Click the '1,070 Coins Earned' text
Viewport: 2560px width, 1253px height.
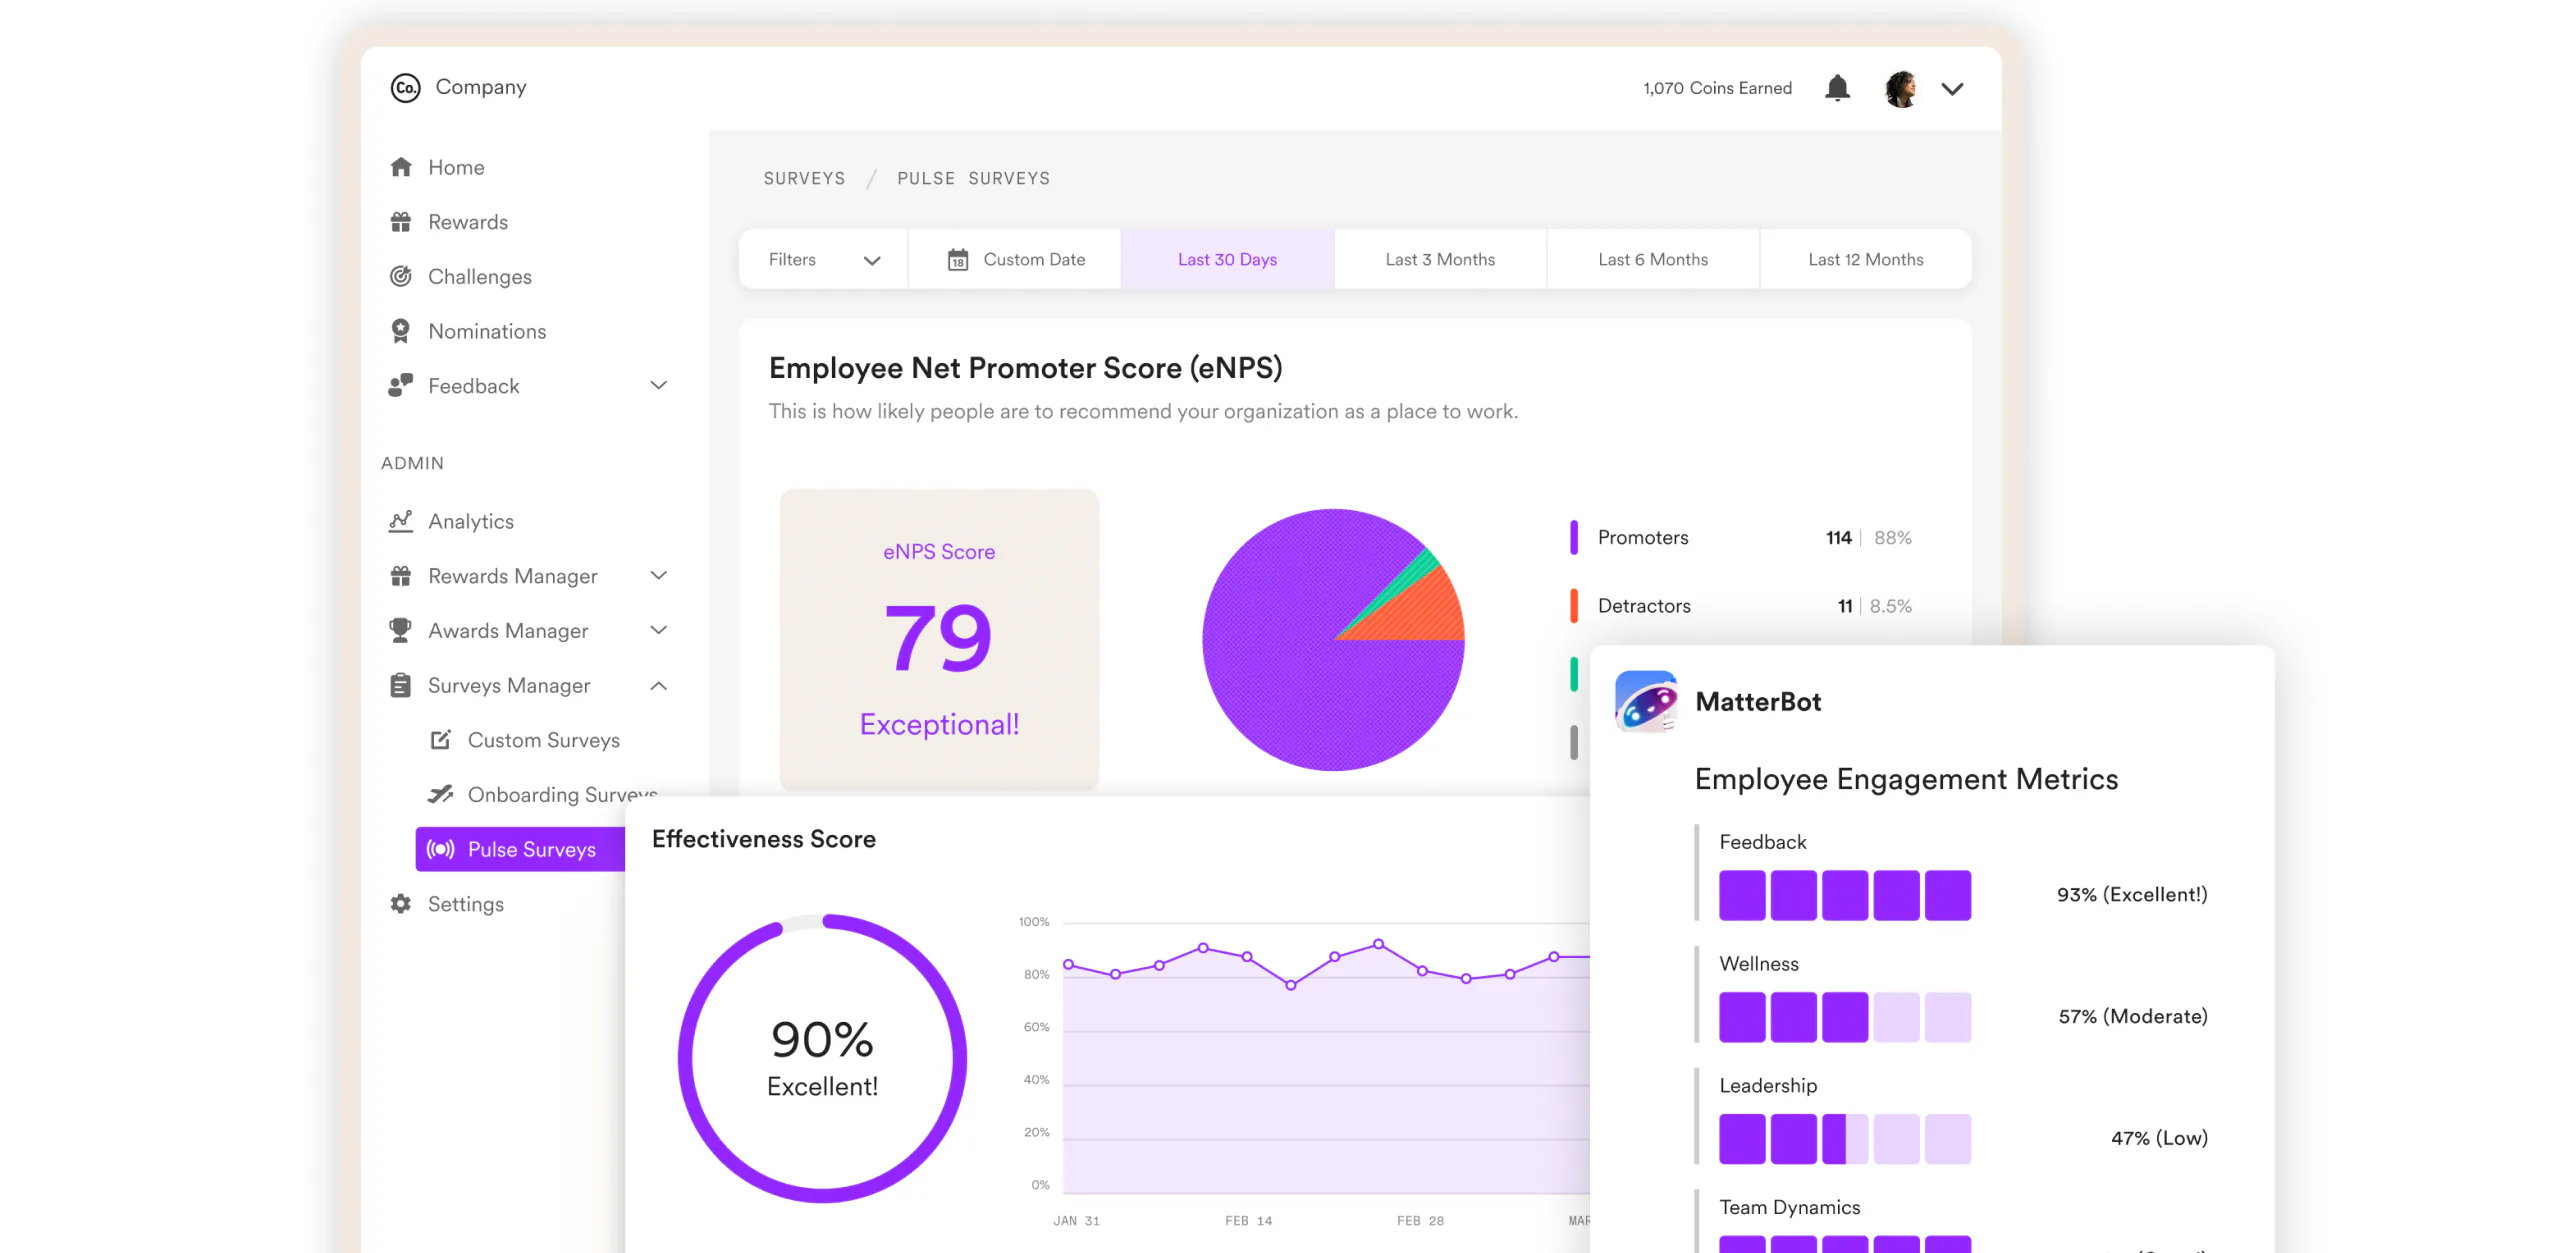(1717, 88)
